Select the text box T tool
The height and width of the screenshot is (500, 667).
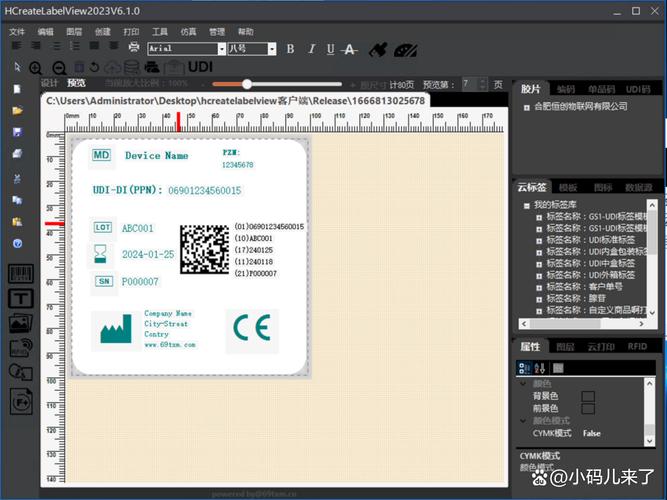20,298
